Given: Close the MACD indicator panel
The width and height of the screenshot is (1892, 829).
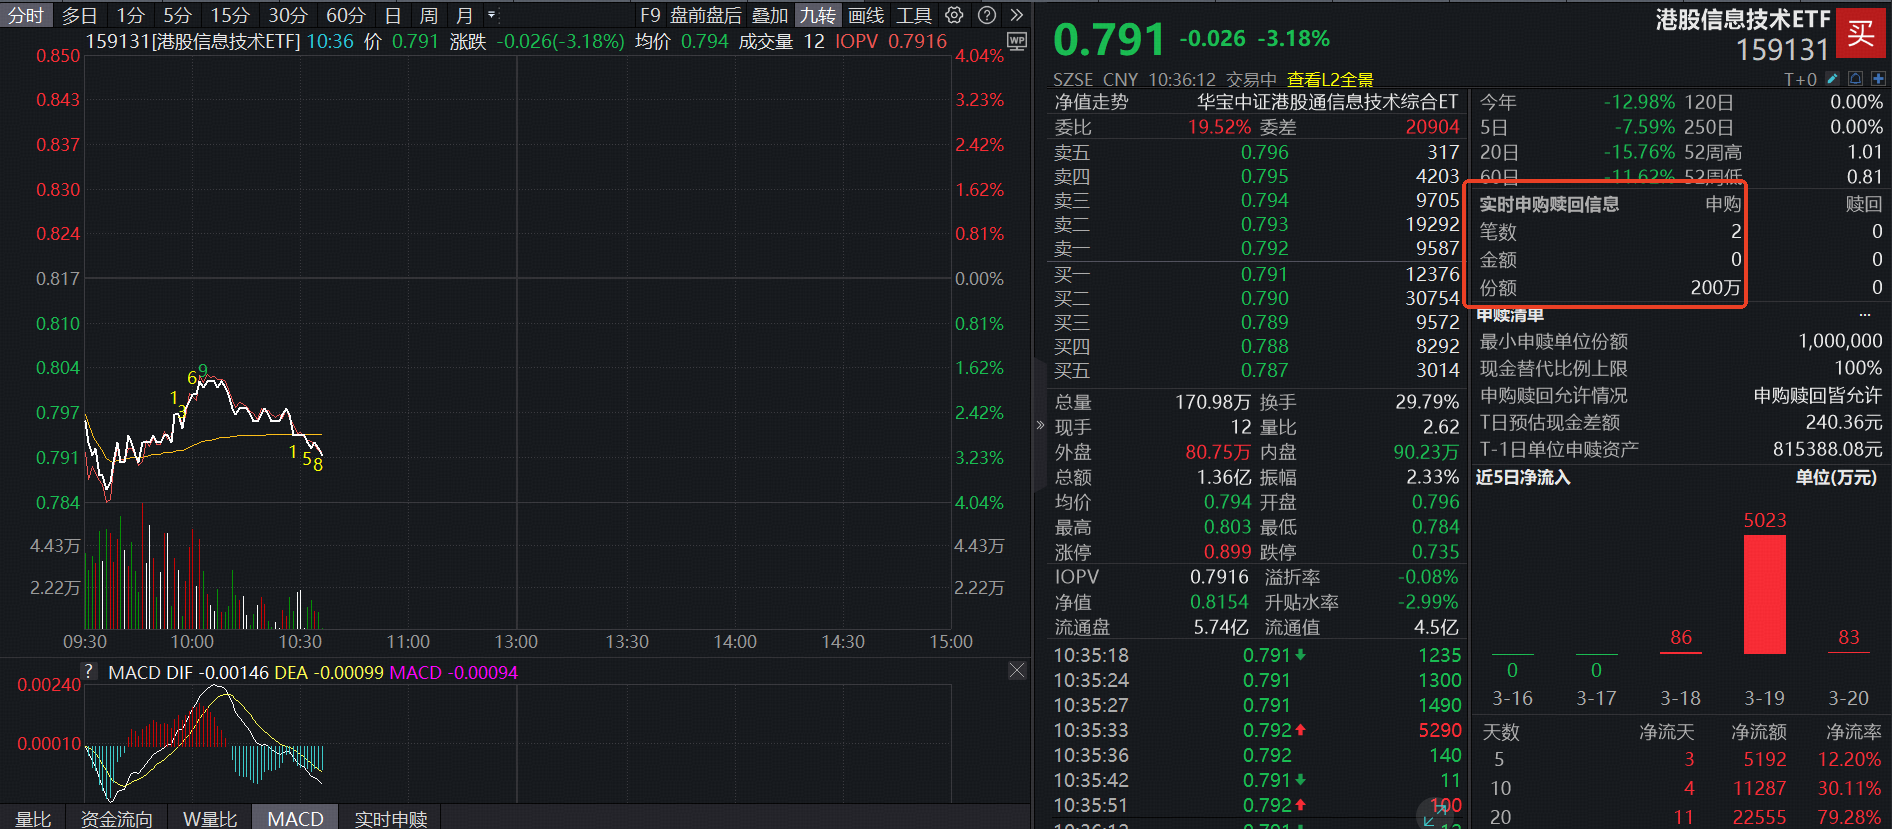Looking at the screenshot, I should pos(1017,670).
